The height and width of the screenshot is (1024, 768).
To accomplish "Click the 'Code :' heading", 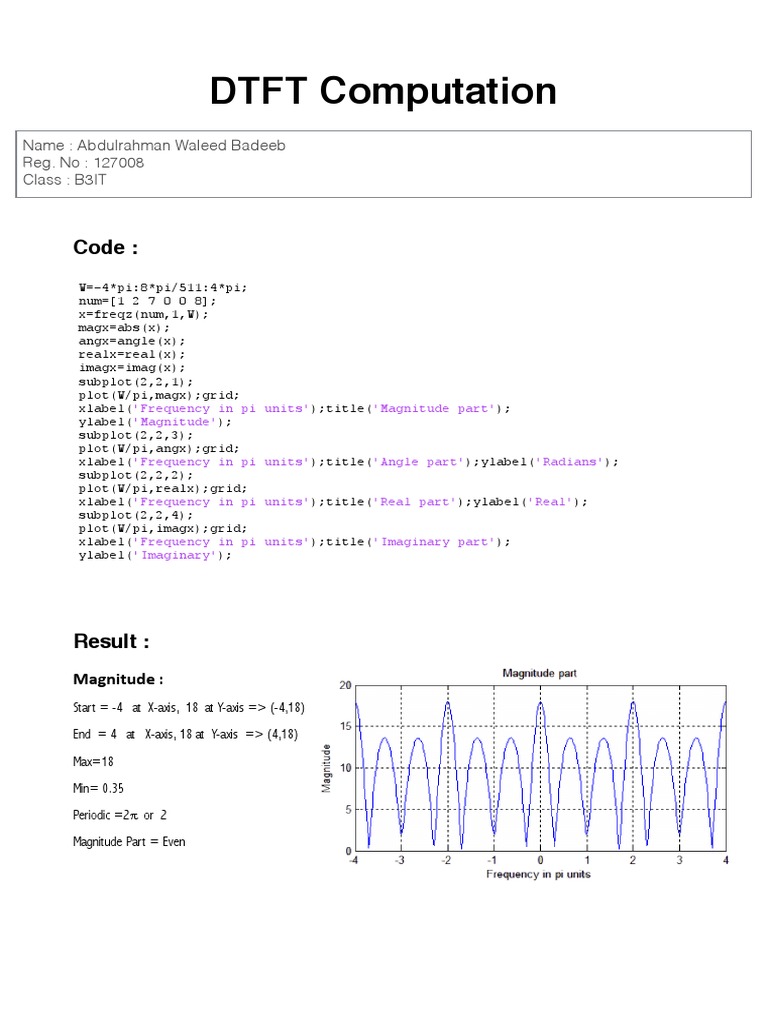I will tap(105, 248).
